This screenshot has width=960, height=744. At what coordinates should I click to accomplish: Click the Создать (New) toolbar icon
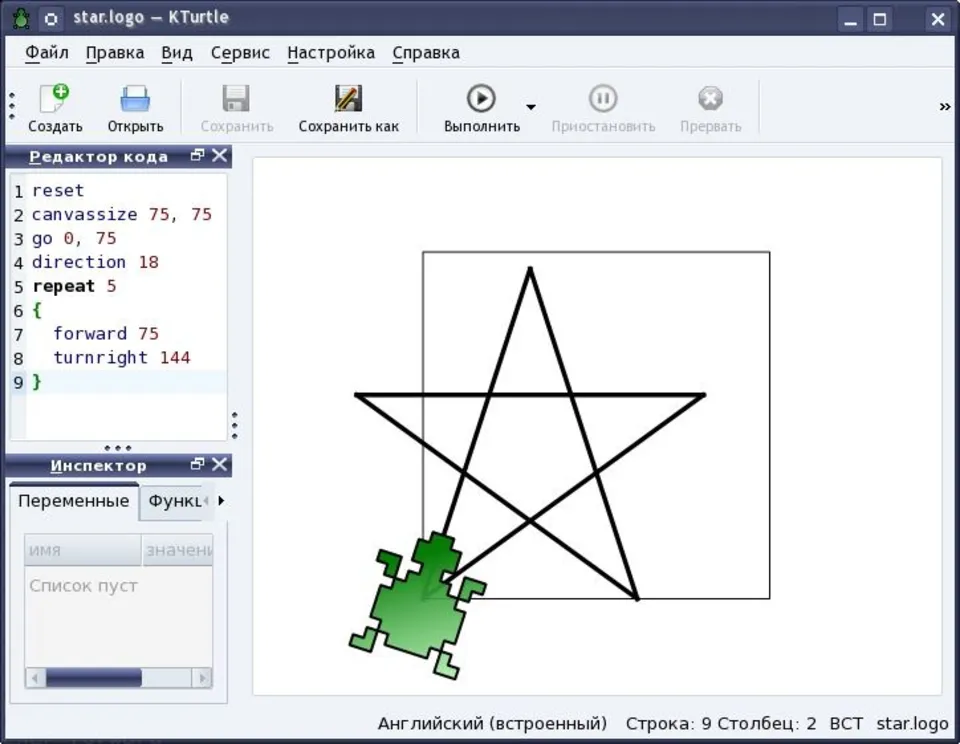[x=54, y=99]
